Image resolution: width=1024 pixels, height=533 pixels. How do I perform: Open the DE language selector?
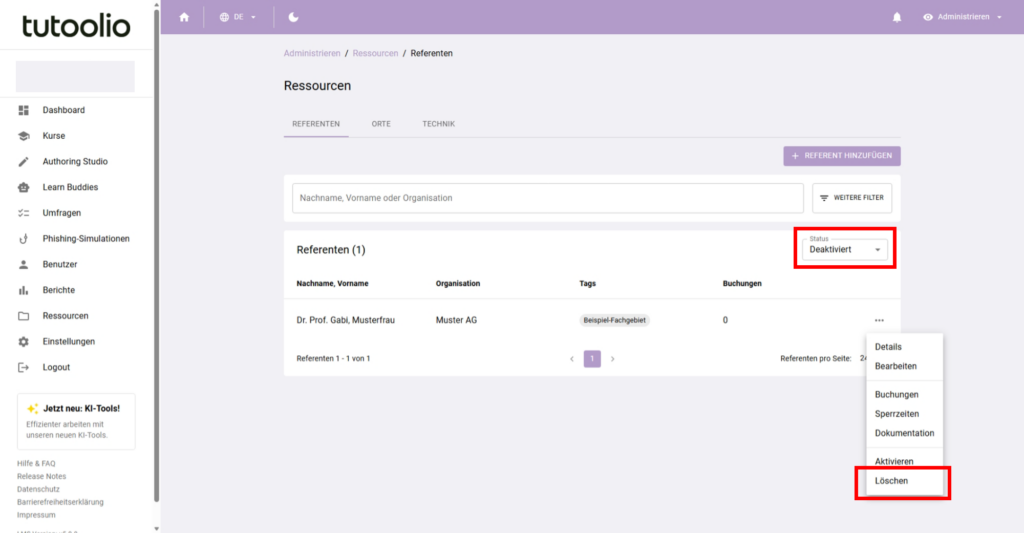(x=238, y=17)
